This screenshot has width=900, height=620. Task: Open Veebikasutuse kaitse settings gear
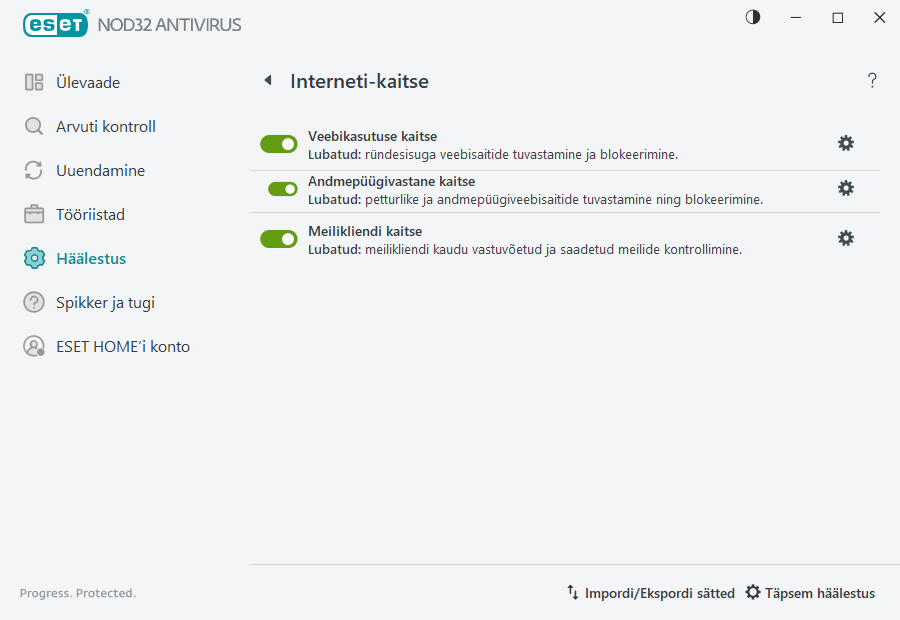click(846, 143)
